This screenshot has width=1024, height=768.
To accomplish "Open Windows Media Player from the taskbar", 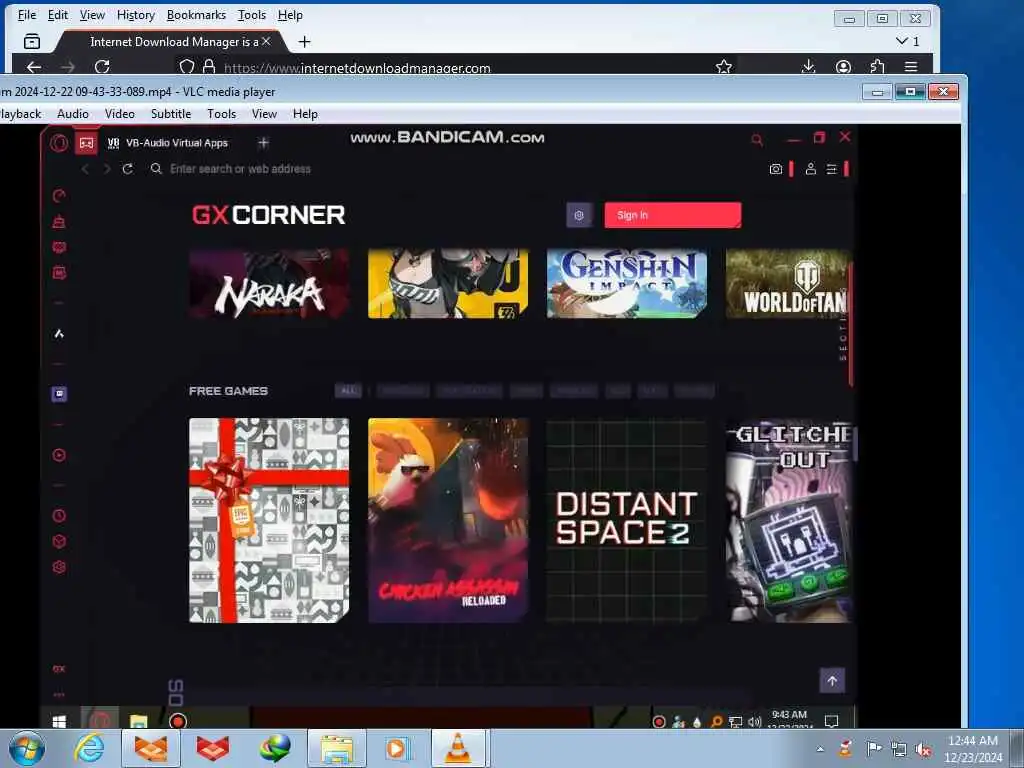I will 396,748.
